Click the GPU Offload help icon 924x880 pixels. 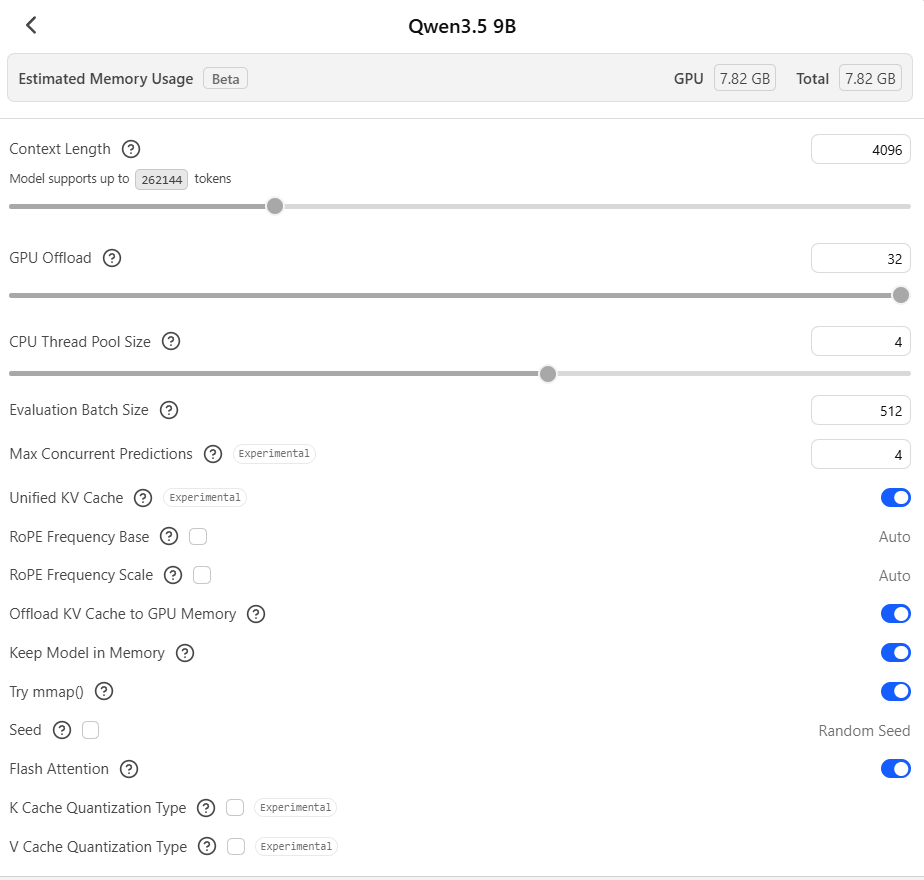click(x=111, y=258)
